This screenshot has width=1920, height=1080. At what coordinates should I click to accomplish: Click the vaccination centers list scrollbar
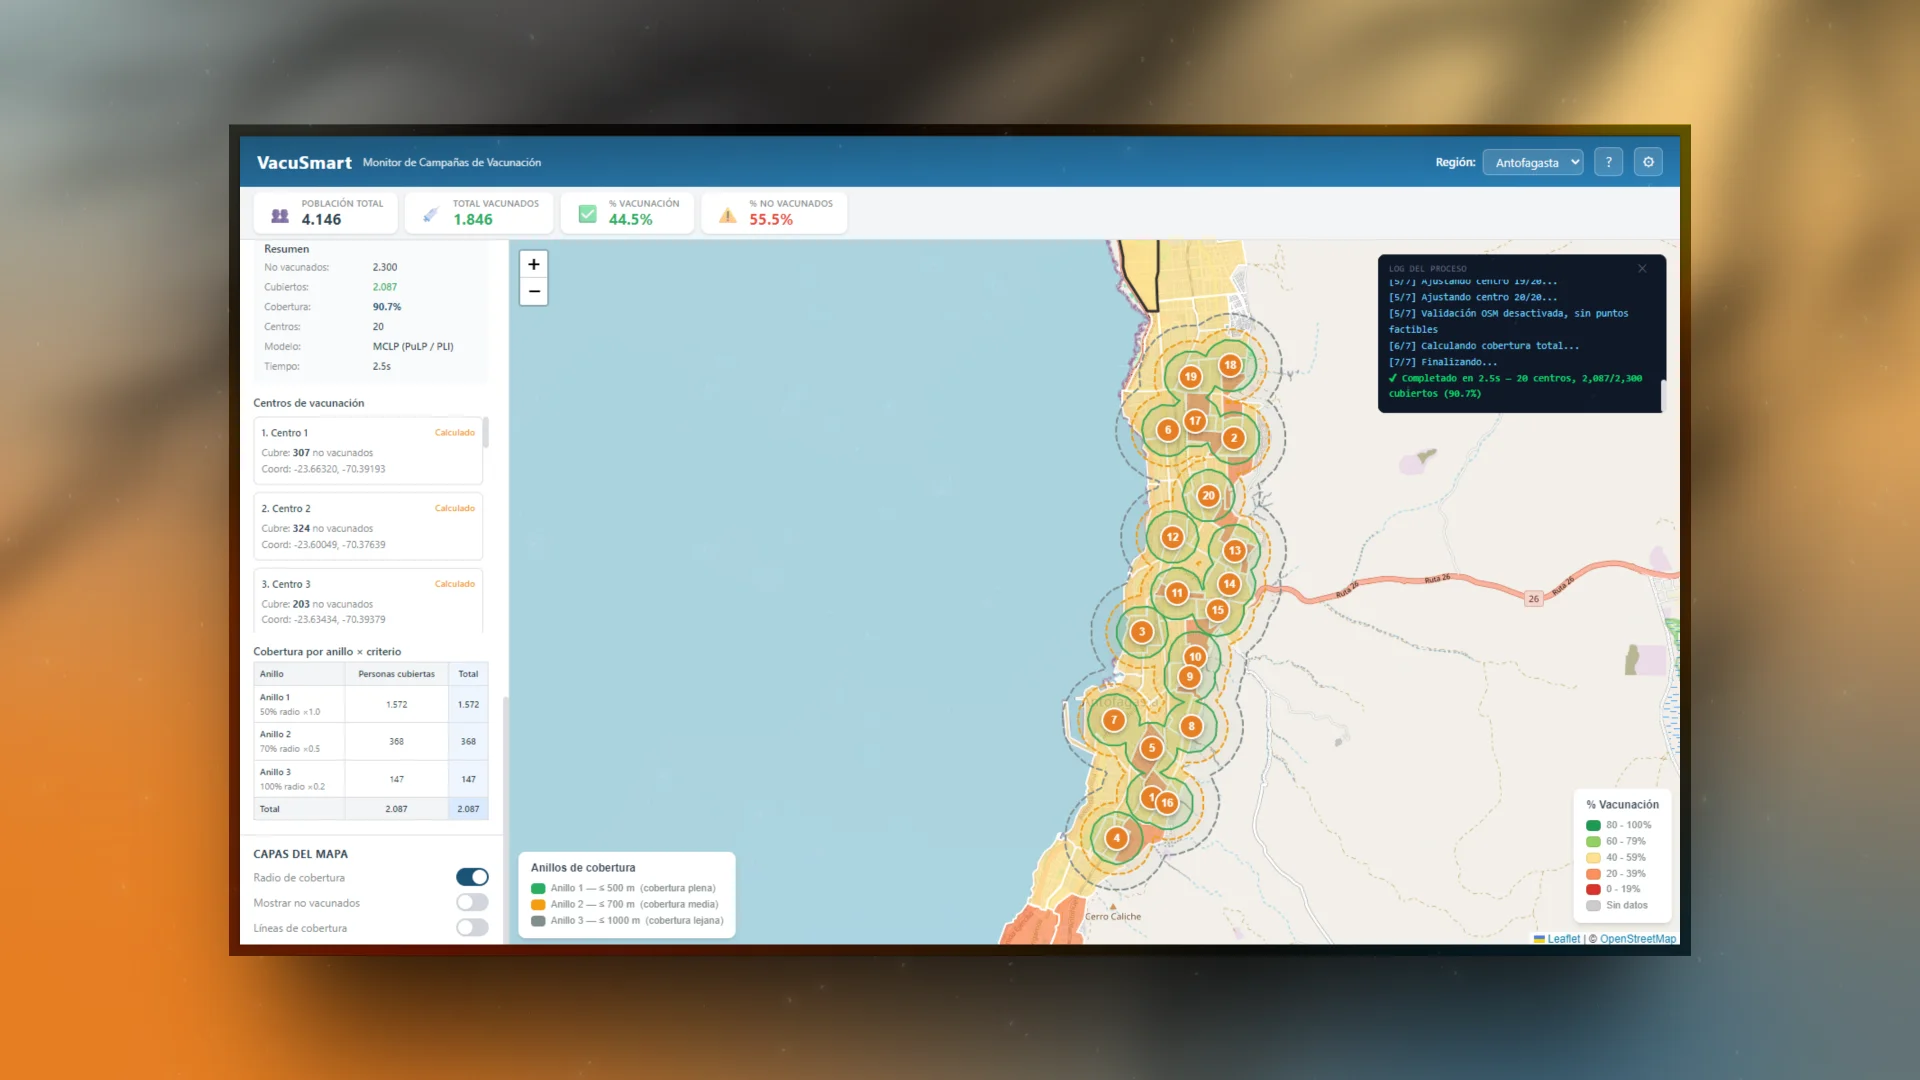coord(486,432)
